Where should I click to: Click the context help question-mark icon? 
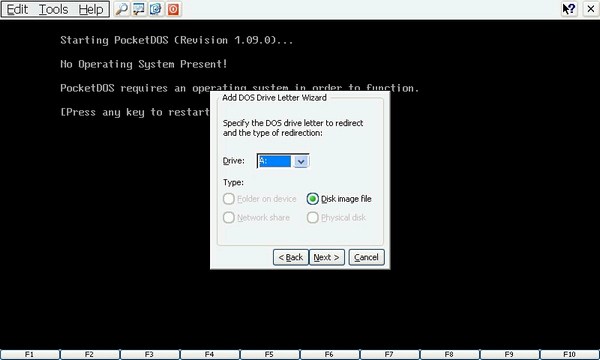(569, 9)
